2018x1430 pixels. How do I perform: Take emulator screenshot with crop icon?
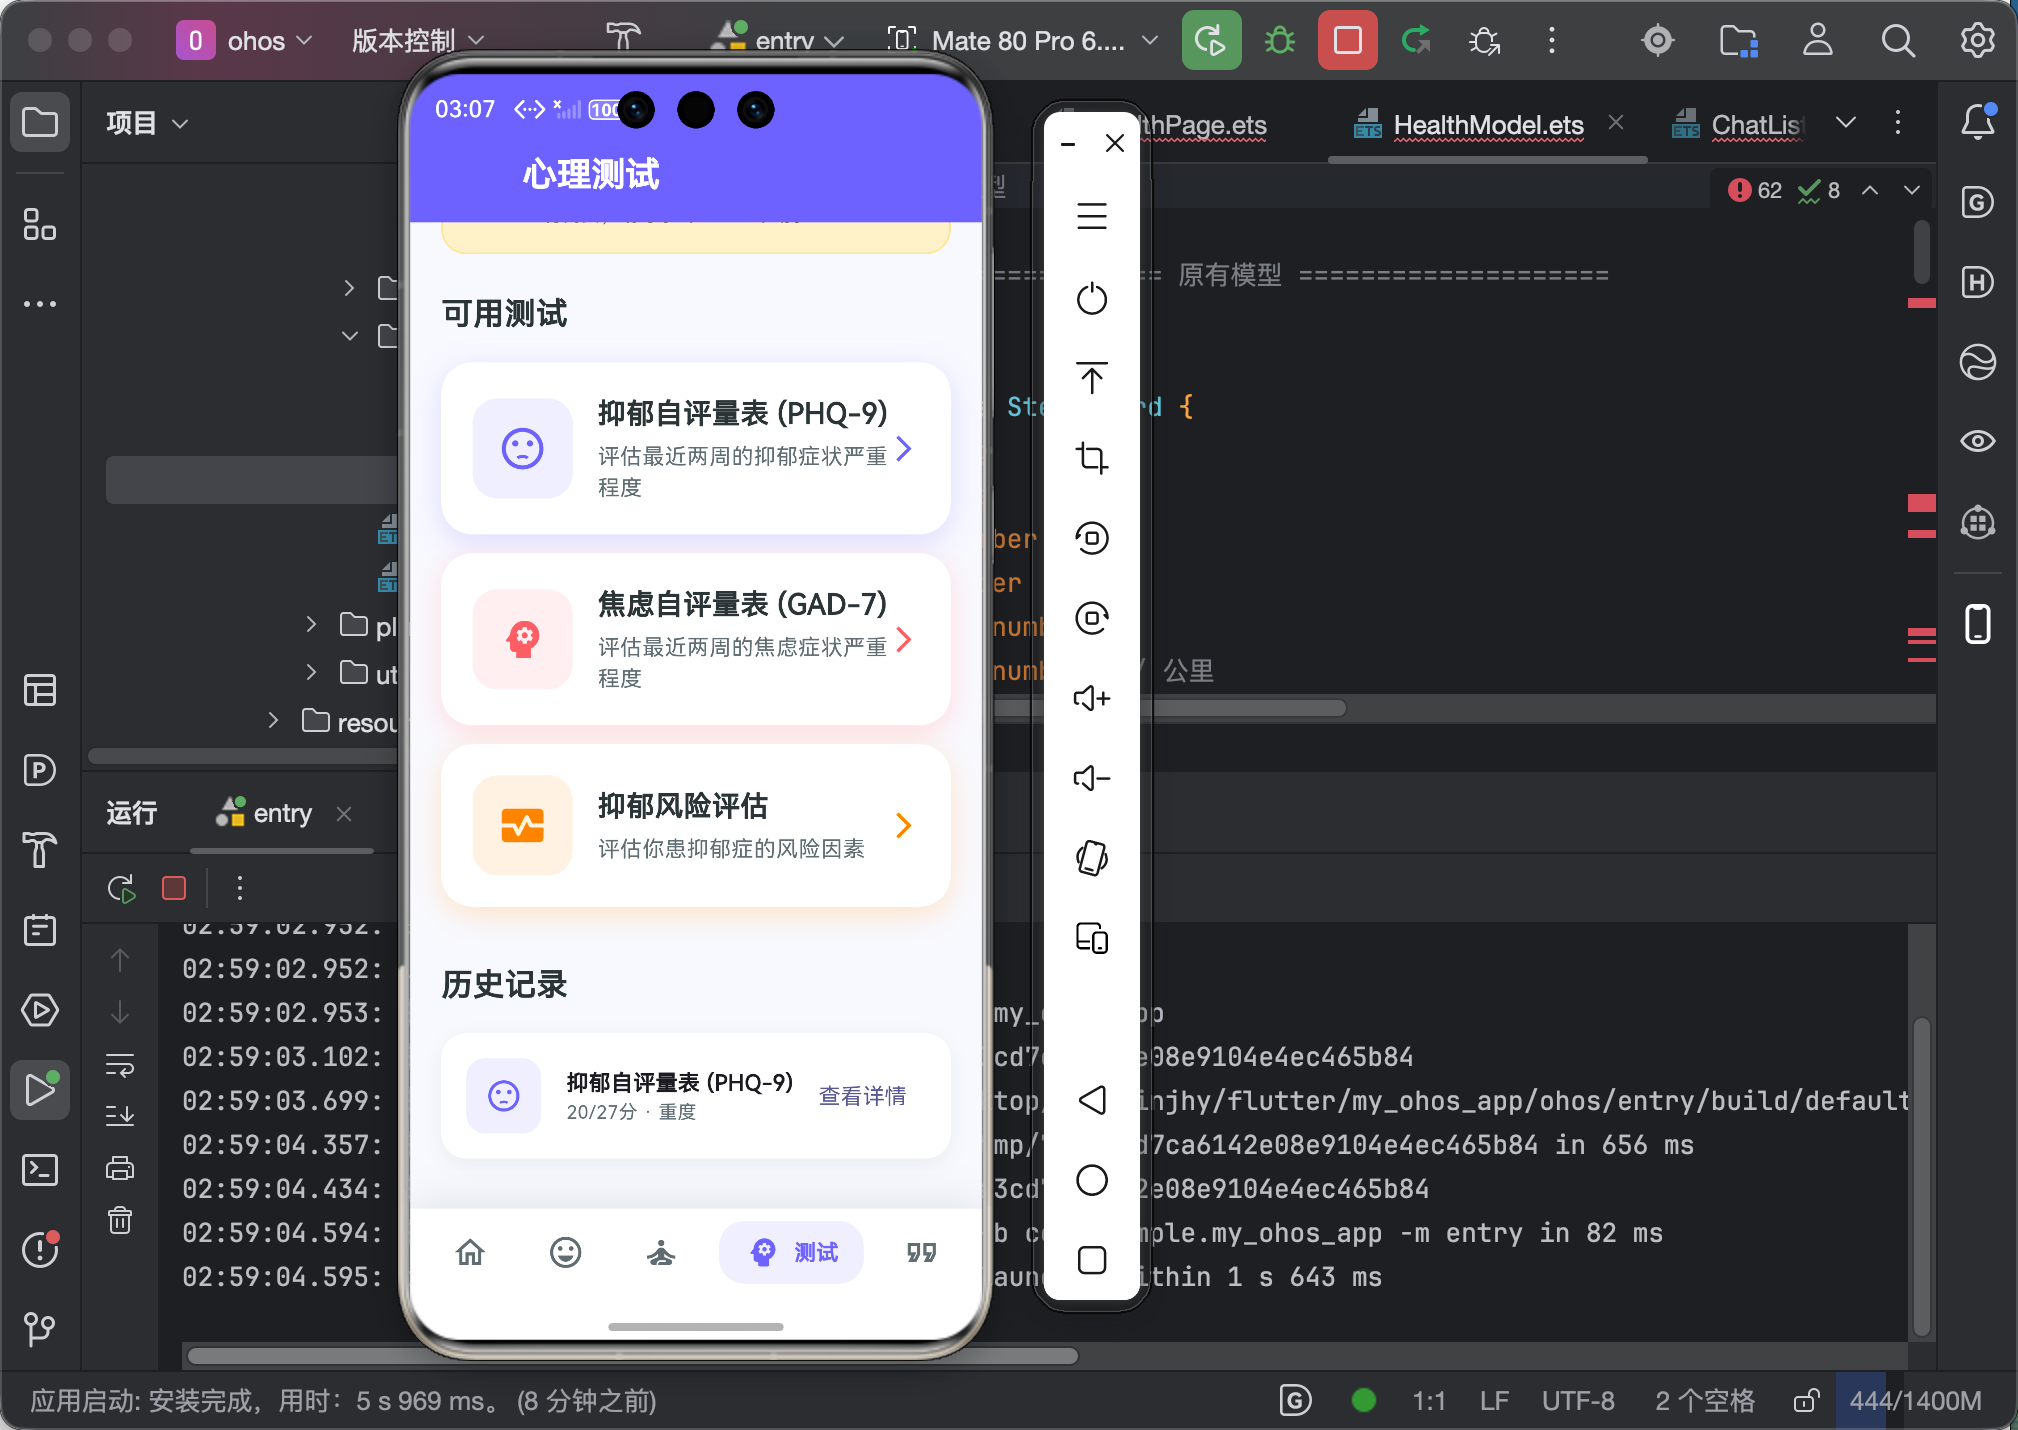1091,458
